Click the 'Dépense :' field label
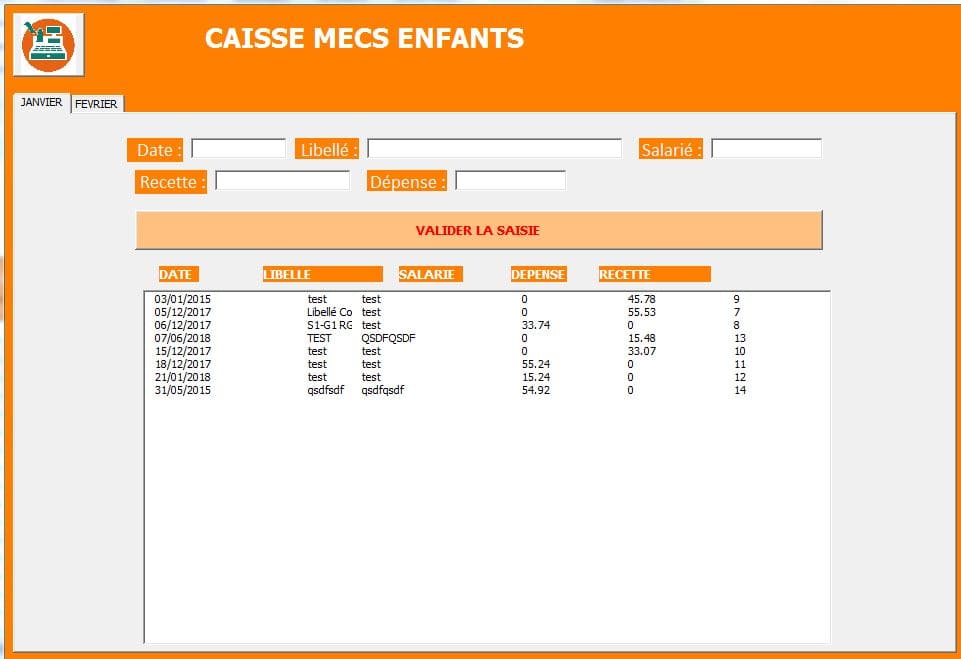 (407, 182)
